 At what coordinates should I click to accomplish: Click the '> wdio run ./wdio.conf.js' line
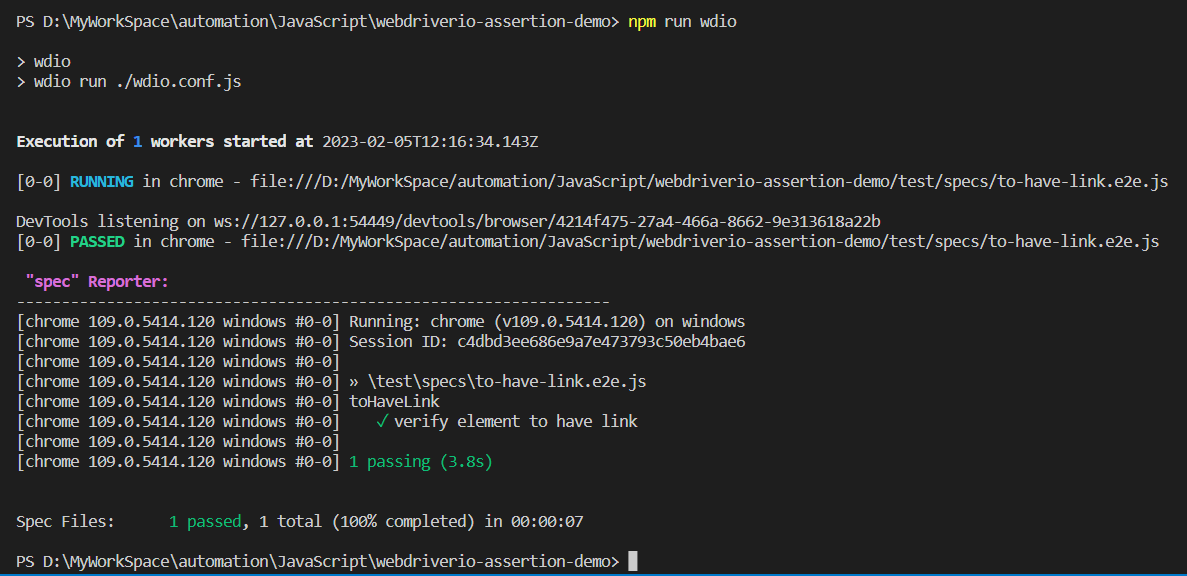(x=129, y=81)
